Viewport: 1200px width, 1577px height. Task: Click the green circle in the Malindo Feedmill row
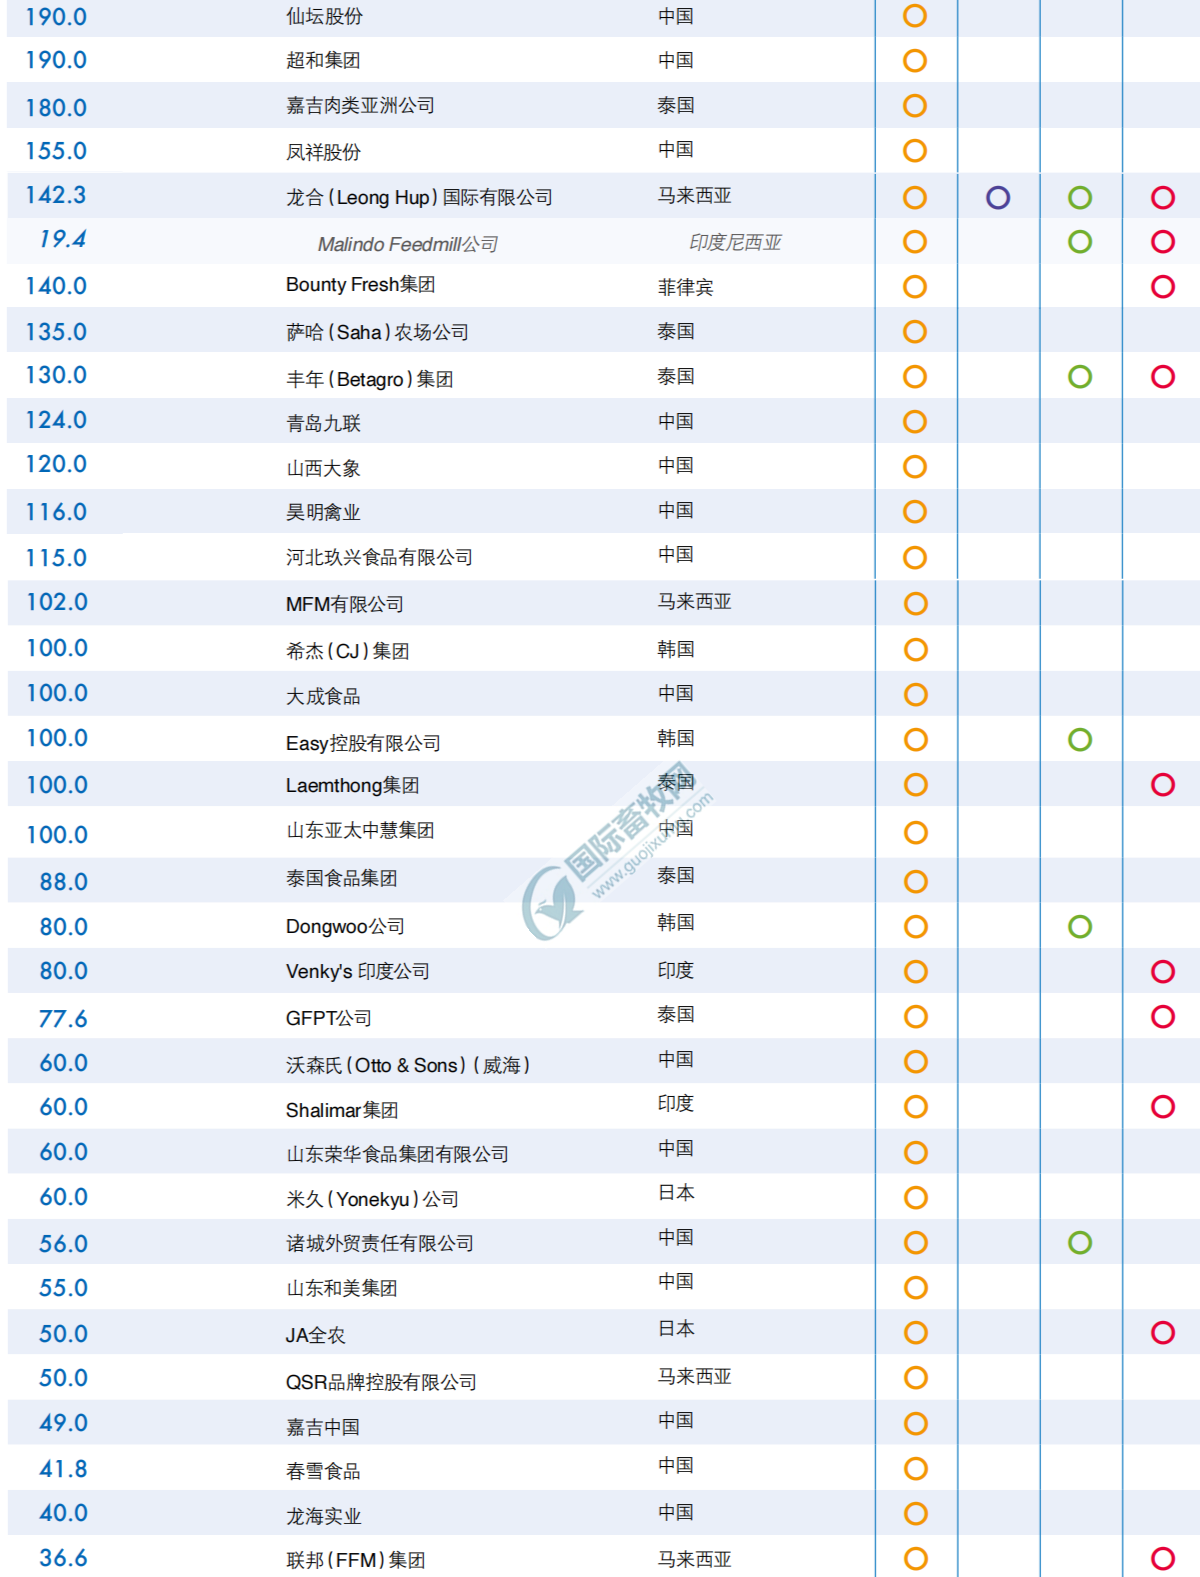pos(1079,242)
